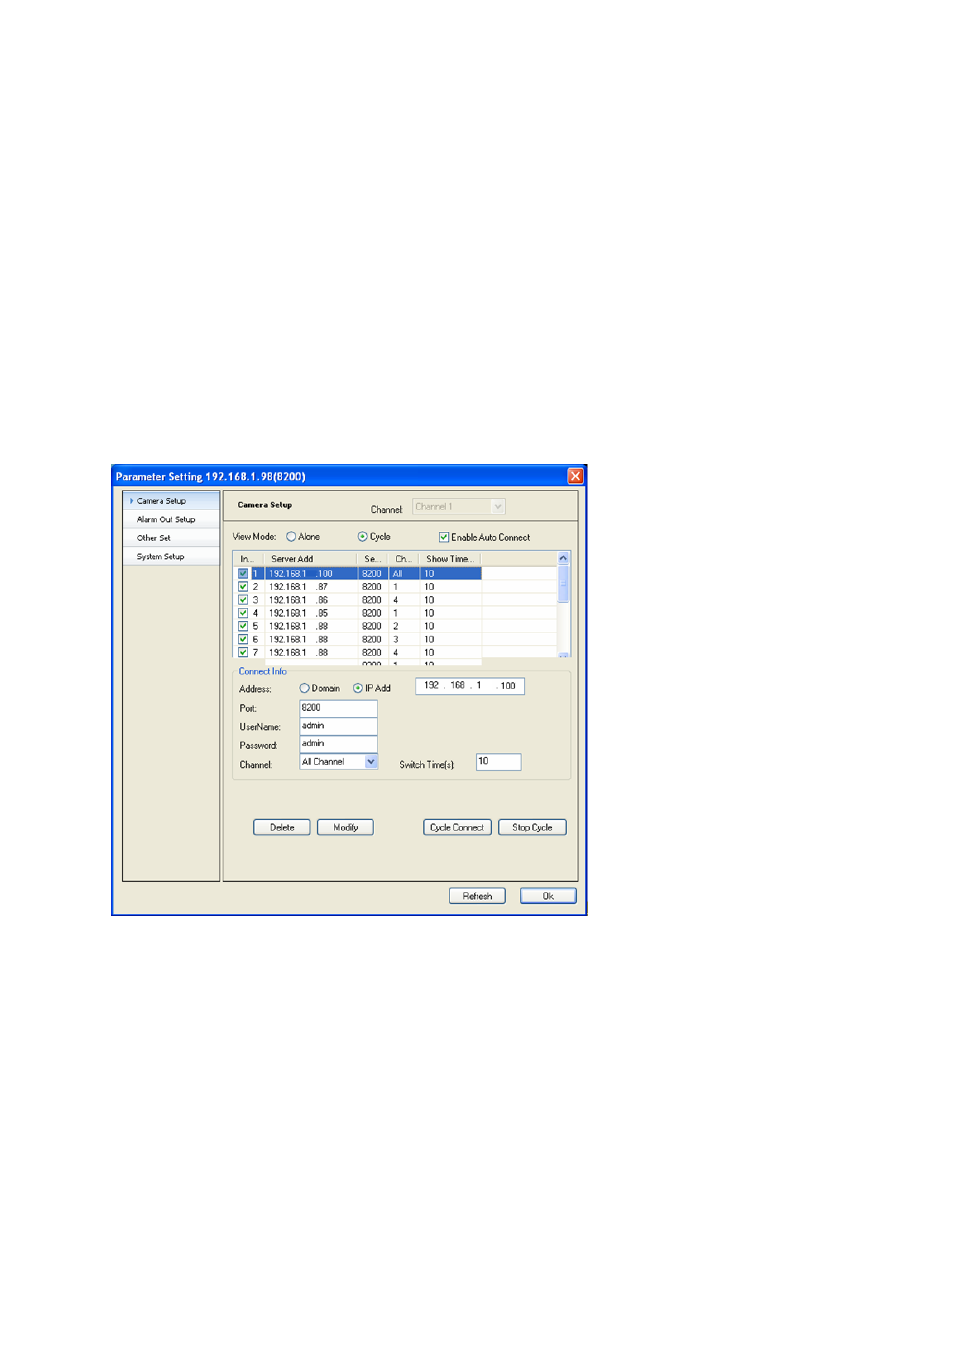Viewport: 955px width, 1350px height.
Task: Go to the System Setup section
Action: tap(171, 556)
